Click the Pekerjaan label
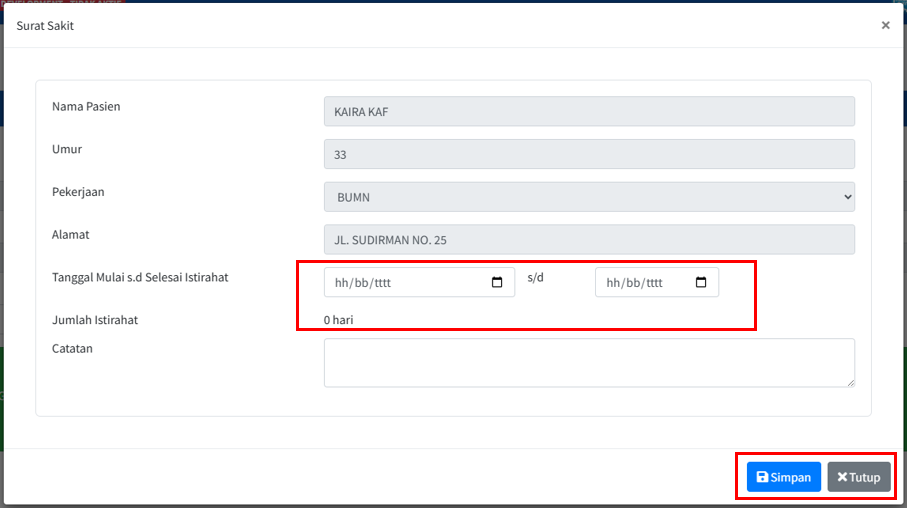This screenshot has width=907, height=508. 78,192
